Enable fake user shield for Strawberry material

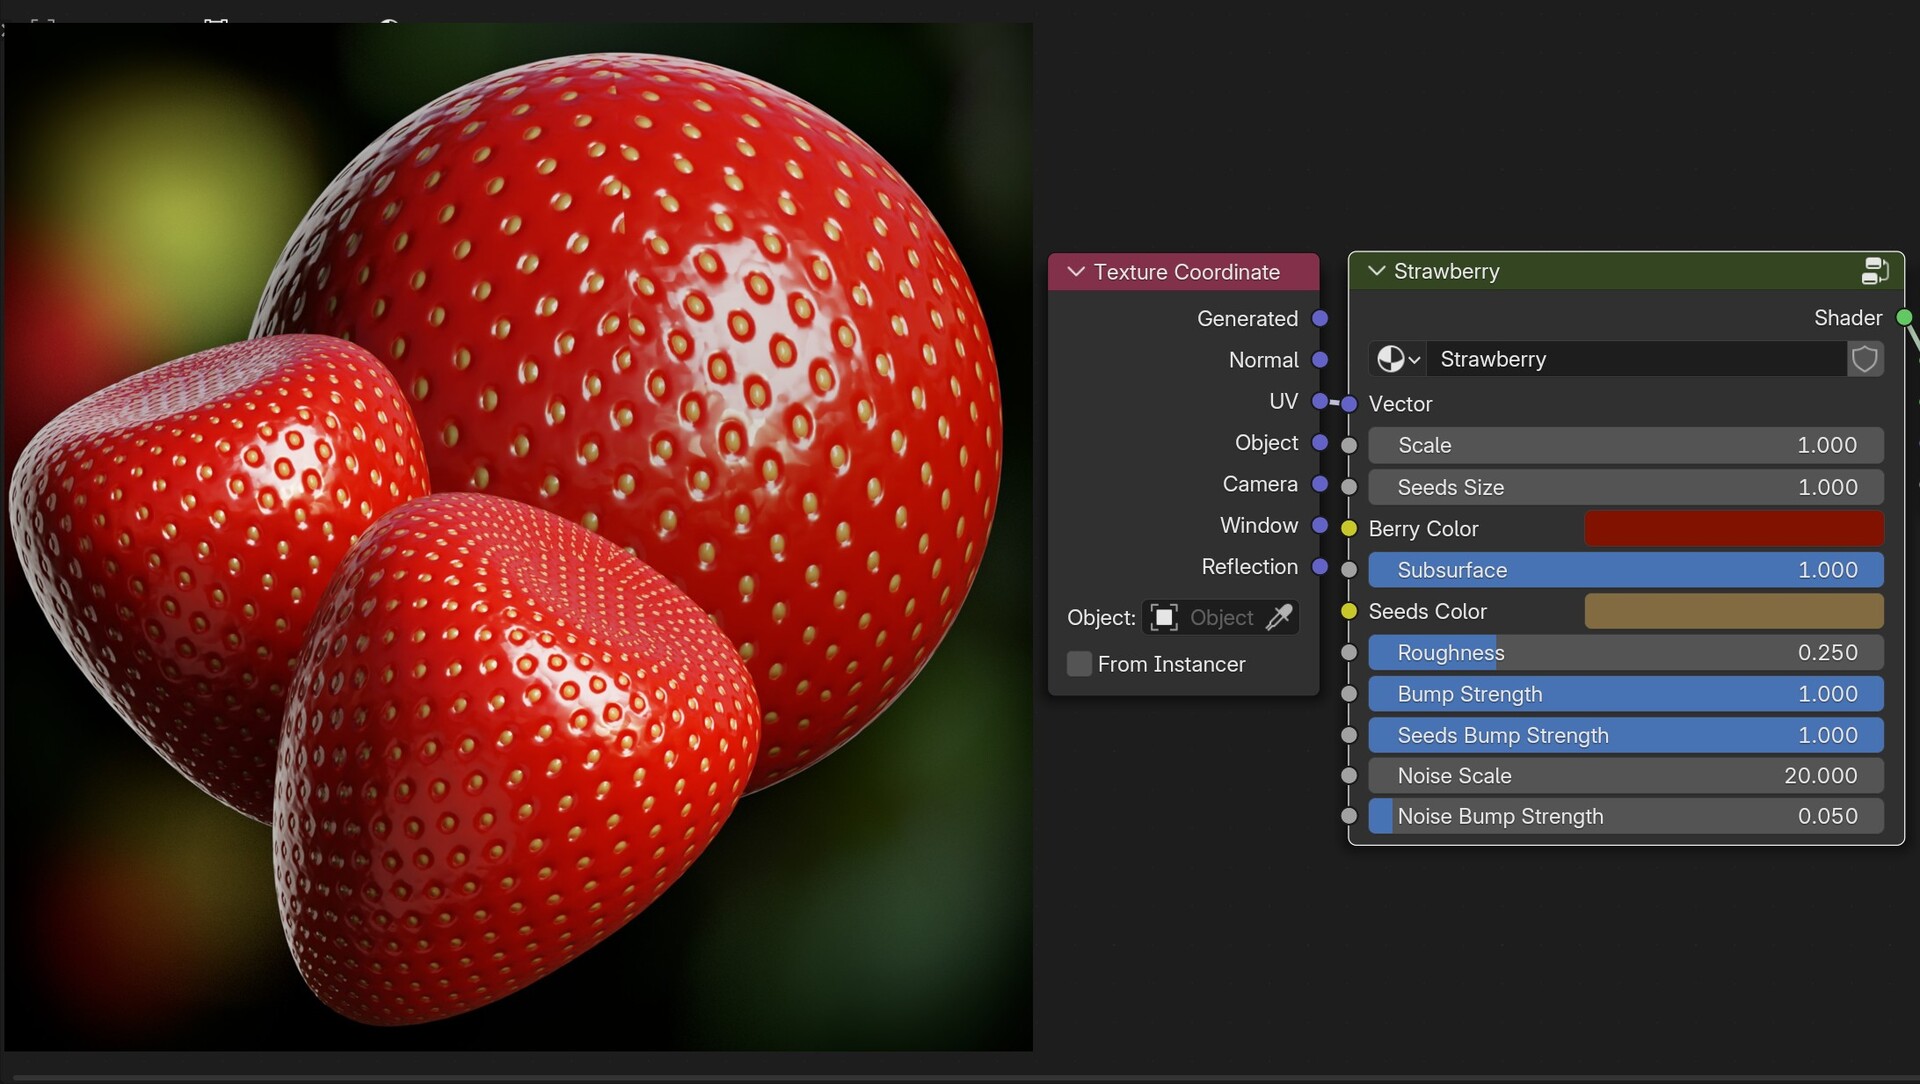(x=1865, y=359)
